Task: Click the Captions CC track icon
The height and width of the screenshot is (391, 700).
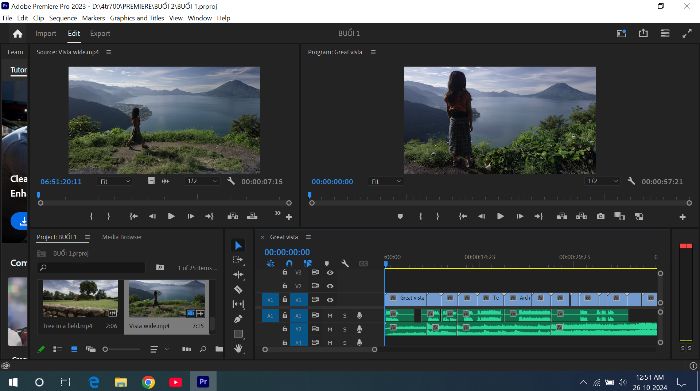Action: pyautogui.click(x=363, y=263)
